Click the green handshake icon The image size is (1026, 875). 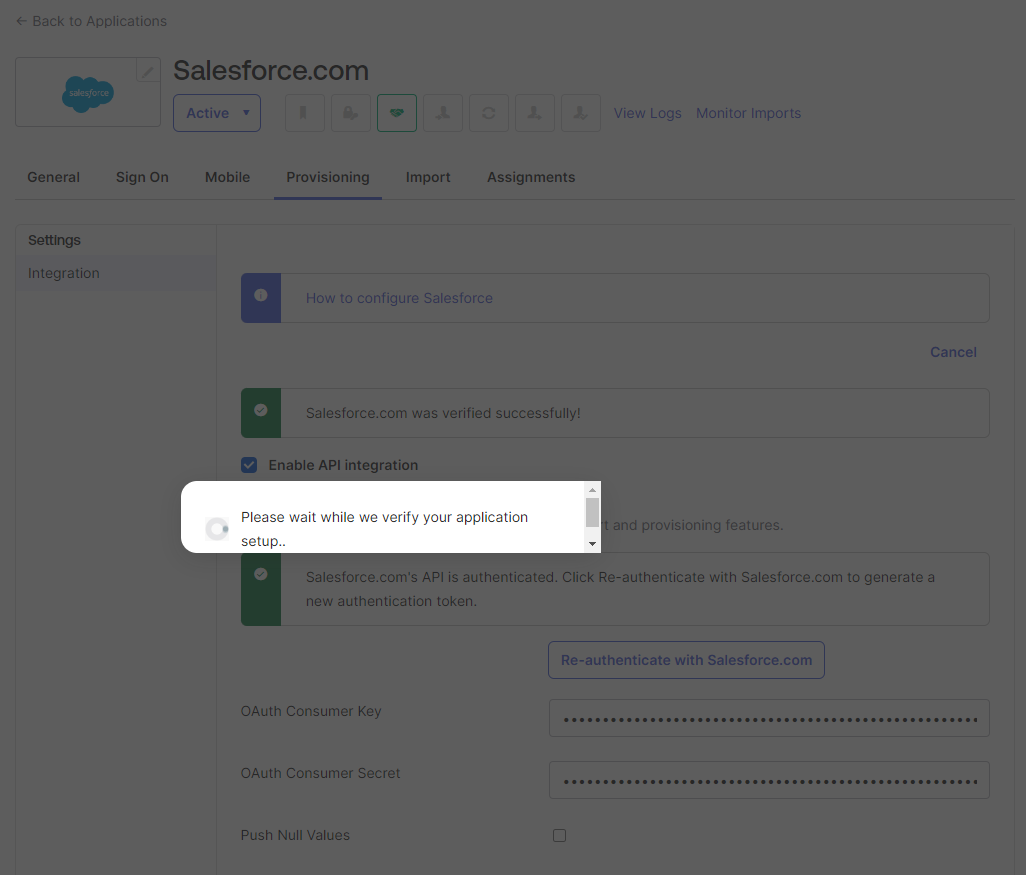tap(397, 113)
